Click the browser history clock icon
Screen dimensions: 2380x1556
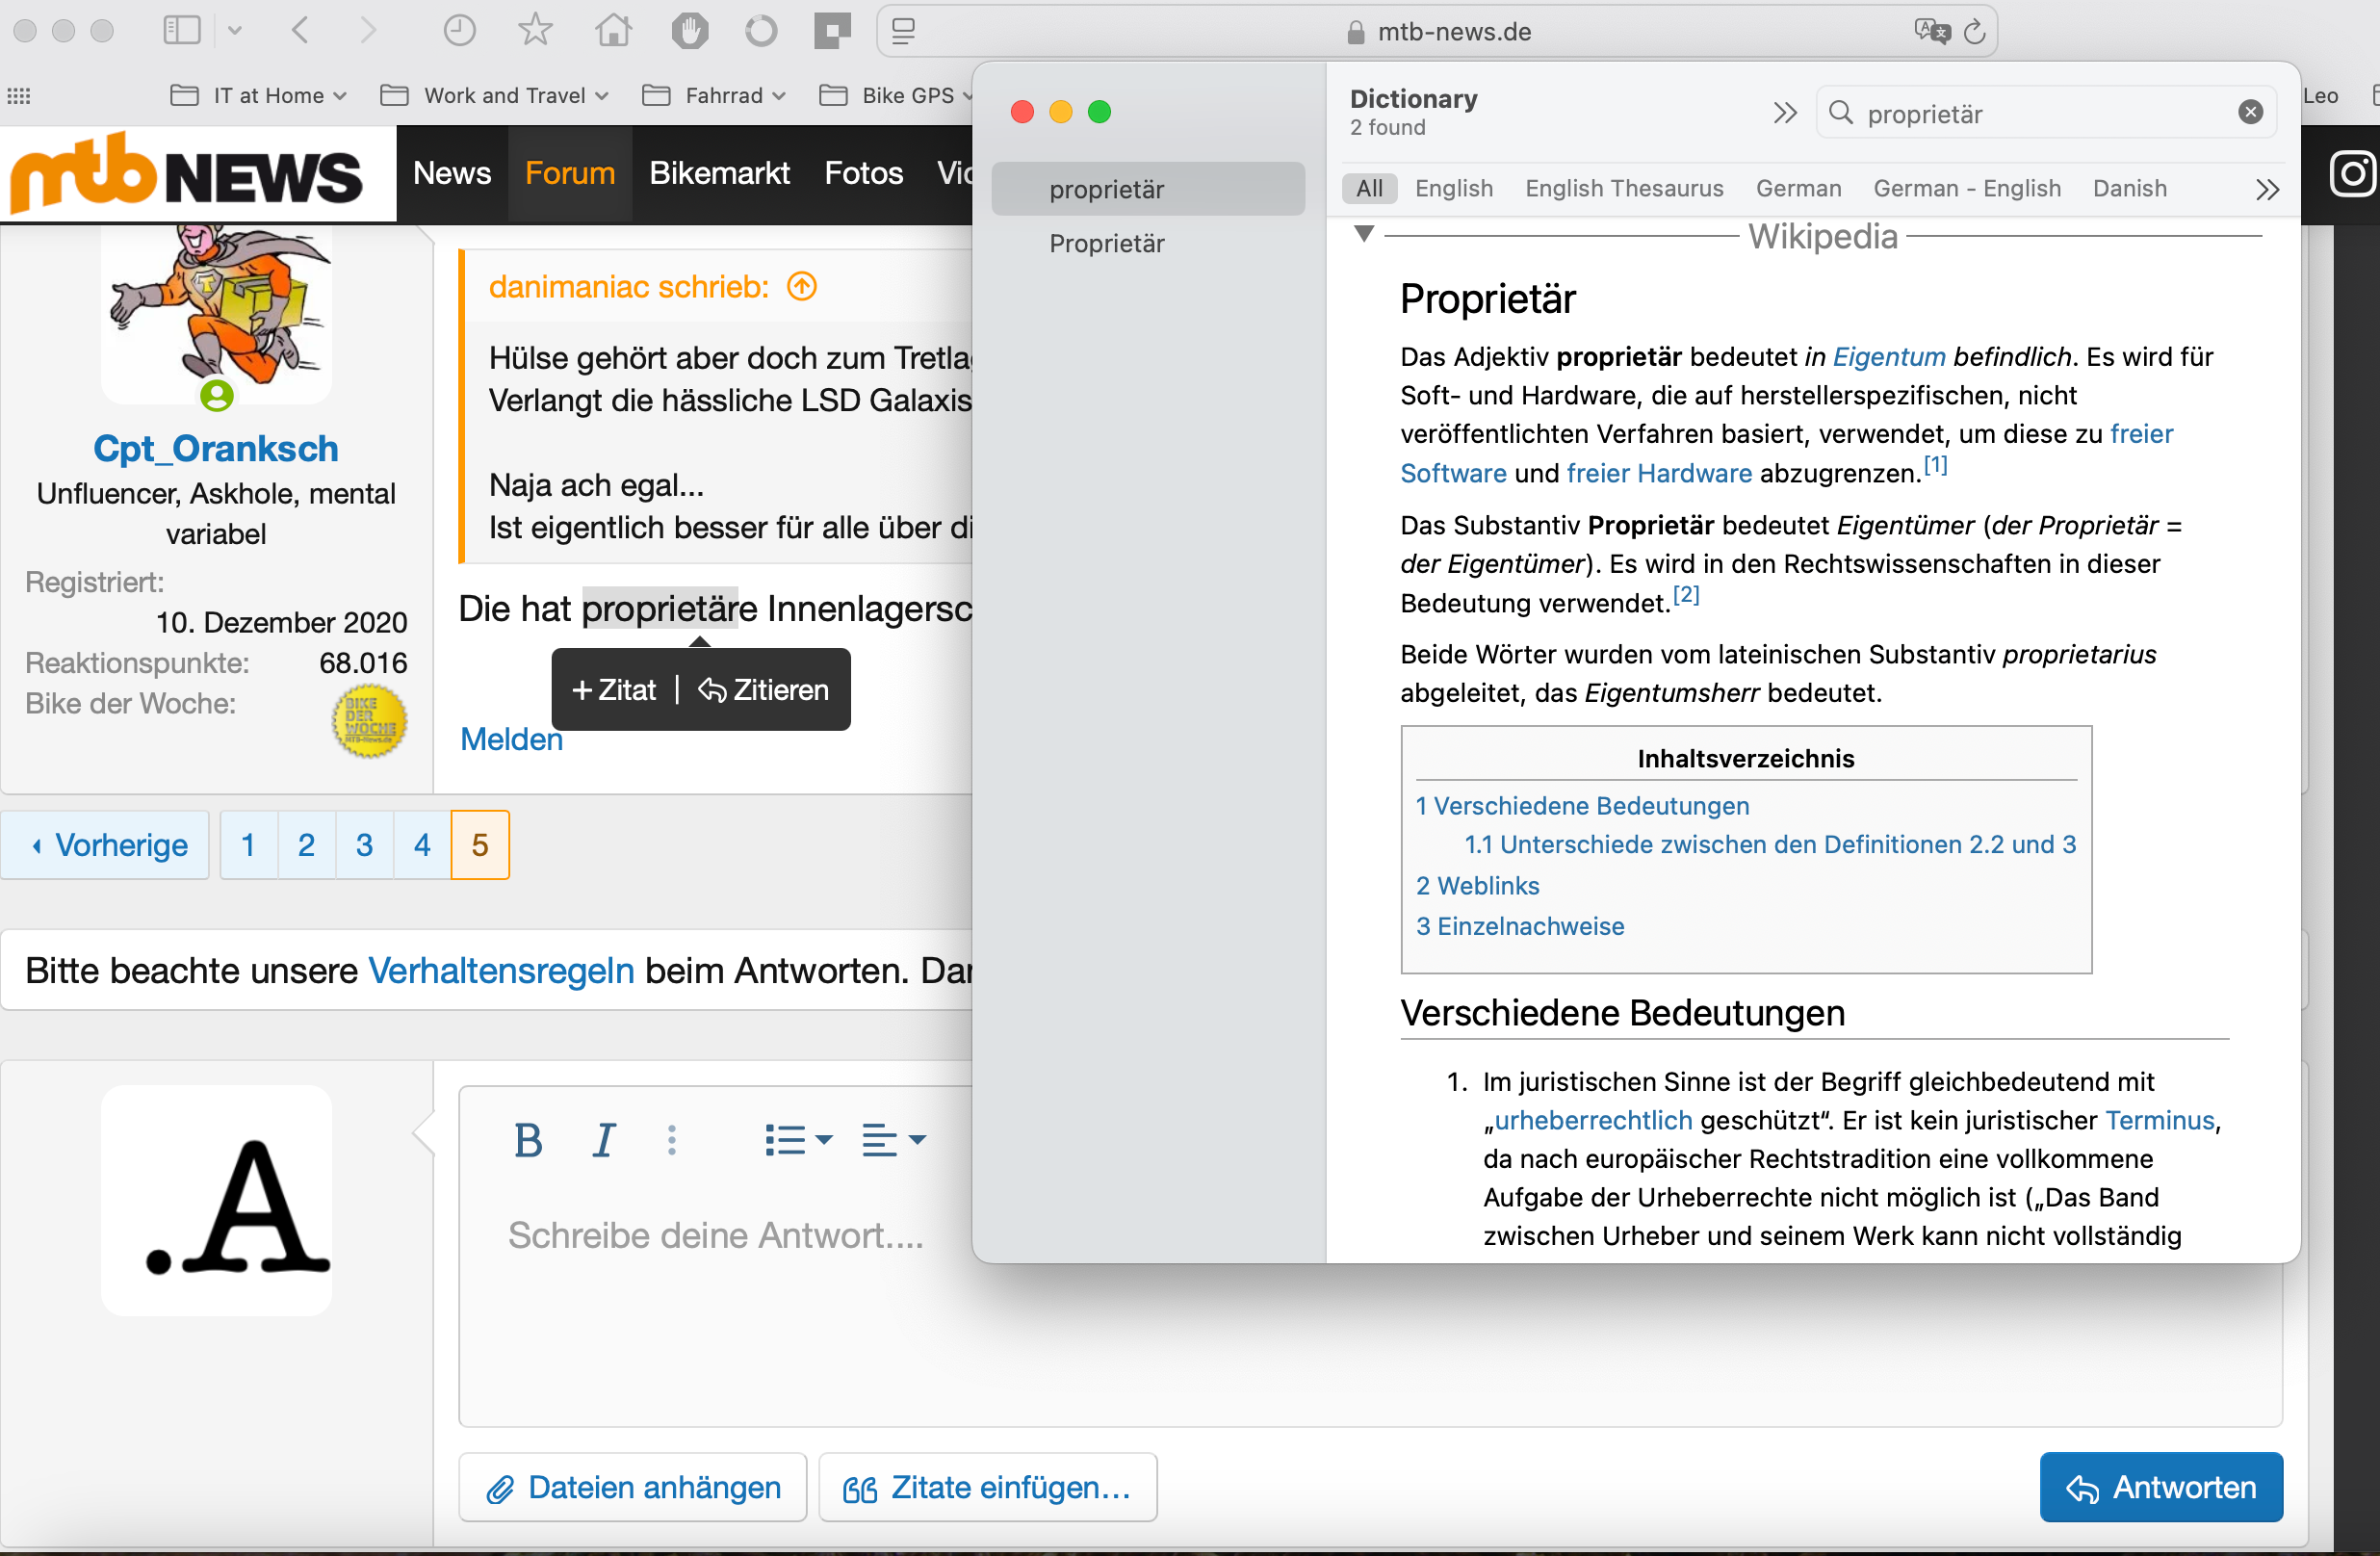[459, 30]
